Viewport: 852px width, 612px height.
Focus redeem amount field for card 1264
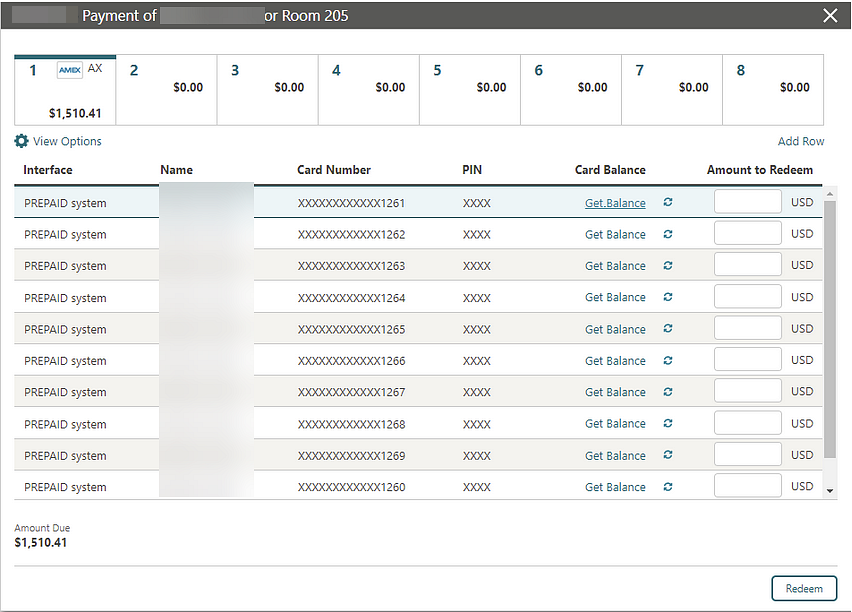click(748, 296)
